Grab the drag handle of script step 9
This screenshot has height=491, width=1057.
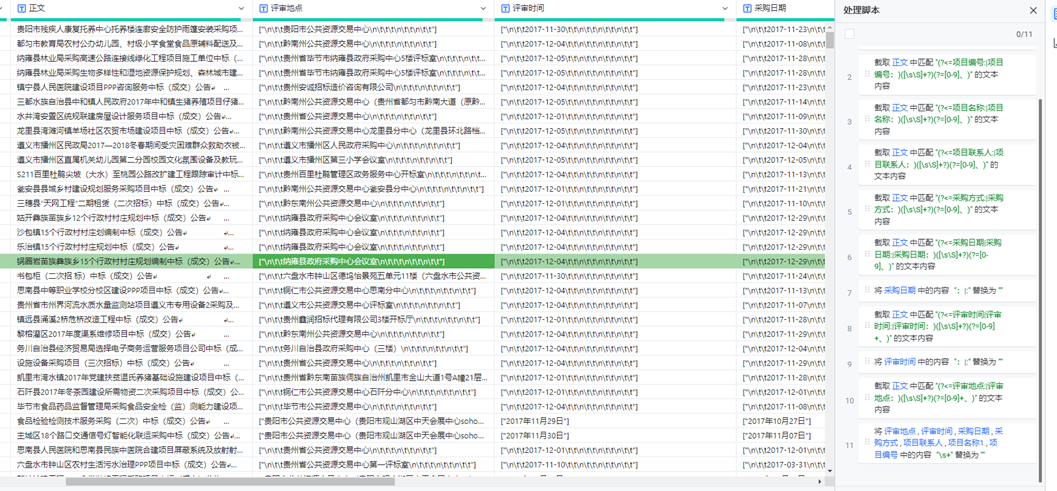(x=867, y=362)
